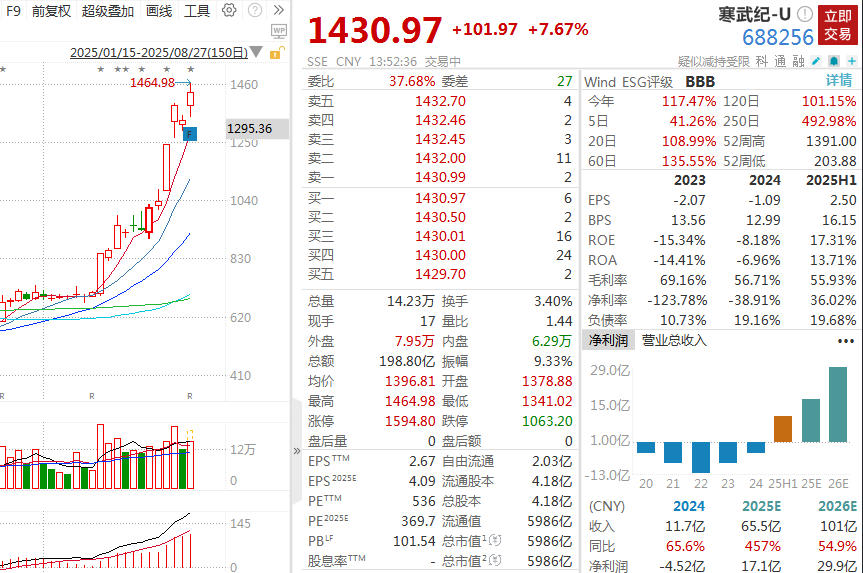Click the pencil edit note icon
The image size is (863, 573).
click(816, 61)
